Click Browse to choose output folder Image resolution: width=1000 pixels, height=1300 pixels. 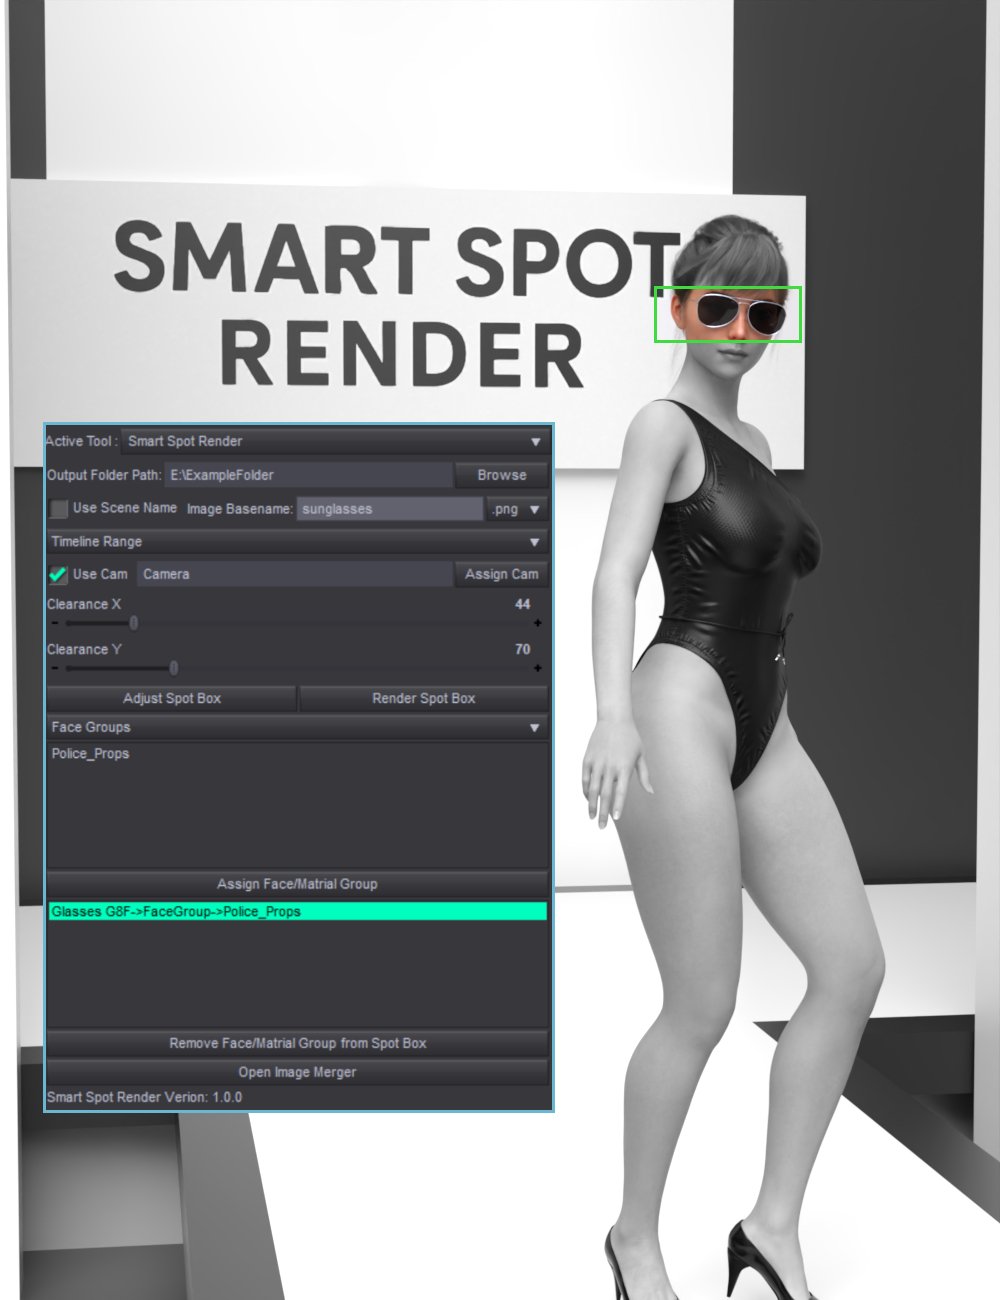coord(500,475)
